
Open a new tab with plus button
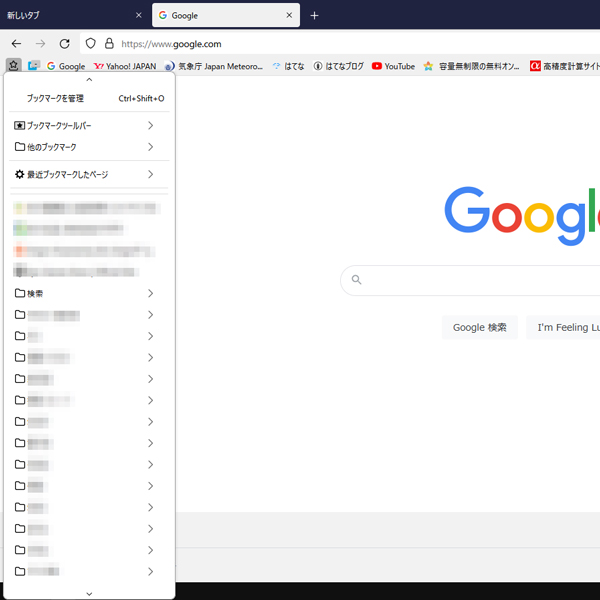click(x=314, y=15)
